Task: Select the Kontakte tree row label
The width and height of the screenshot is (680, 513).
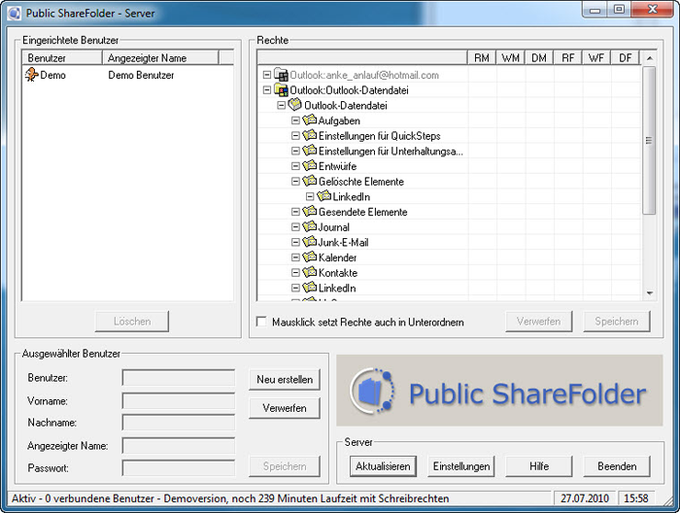Action: pyautogui.click(x=338, y=273)
